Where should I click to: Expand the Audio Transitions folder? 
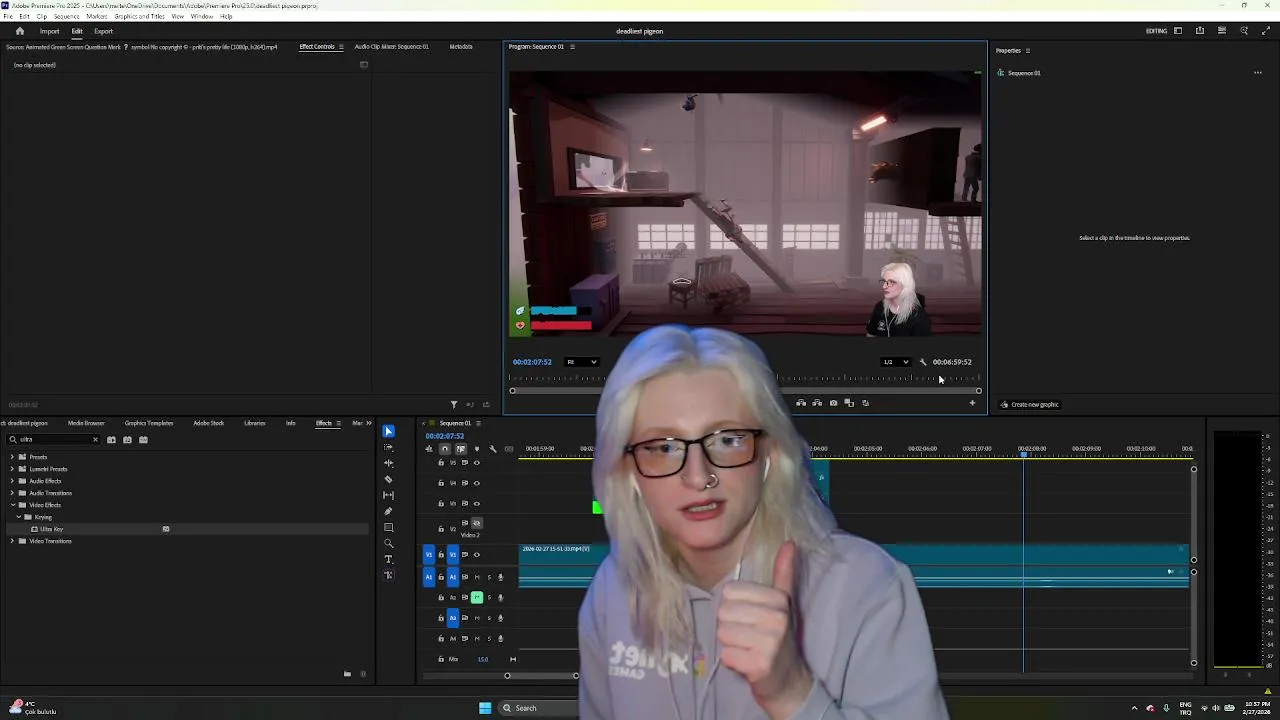point(12,493)
